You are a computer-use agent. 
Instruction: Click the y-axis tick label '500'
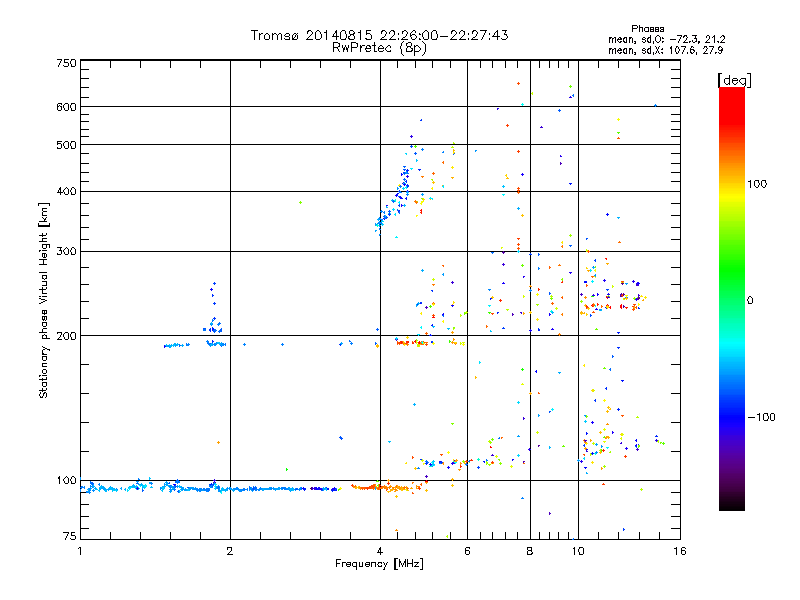click(66, 145)
